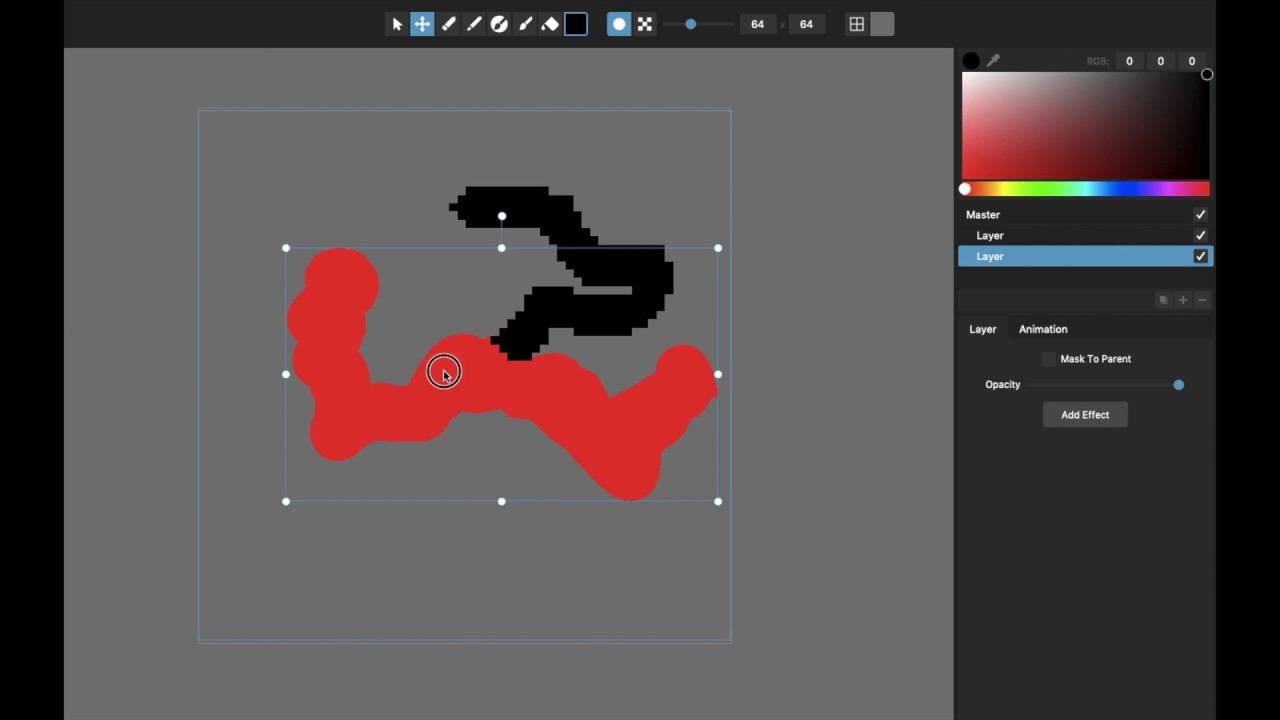The image size is (1280, 720).
Task: Click the black current-color circle in panel
Action: tap(971, 61)
